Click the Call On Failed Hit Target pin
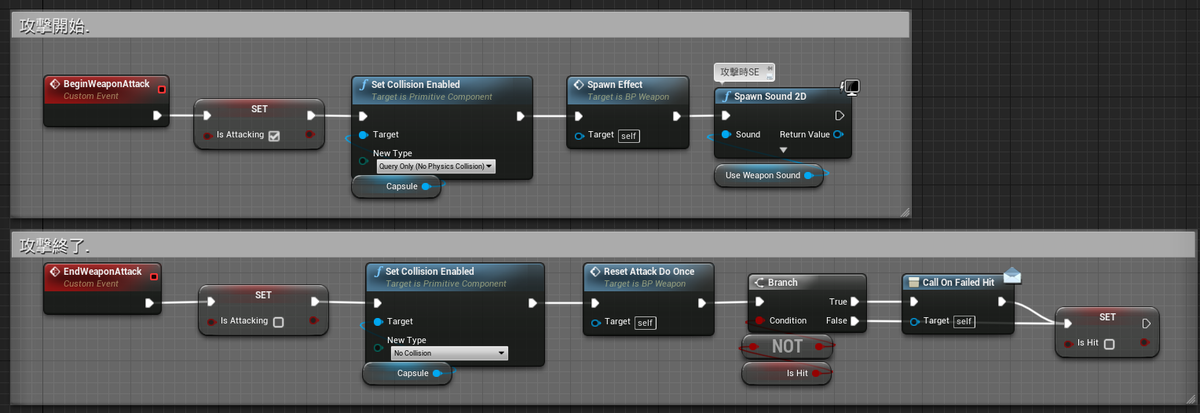Viewport: 1200px width, 413px height. pos(915,321)
